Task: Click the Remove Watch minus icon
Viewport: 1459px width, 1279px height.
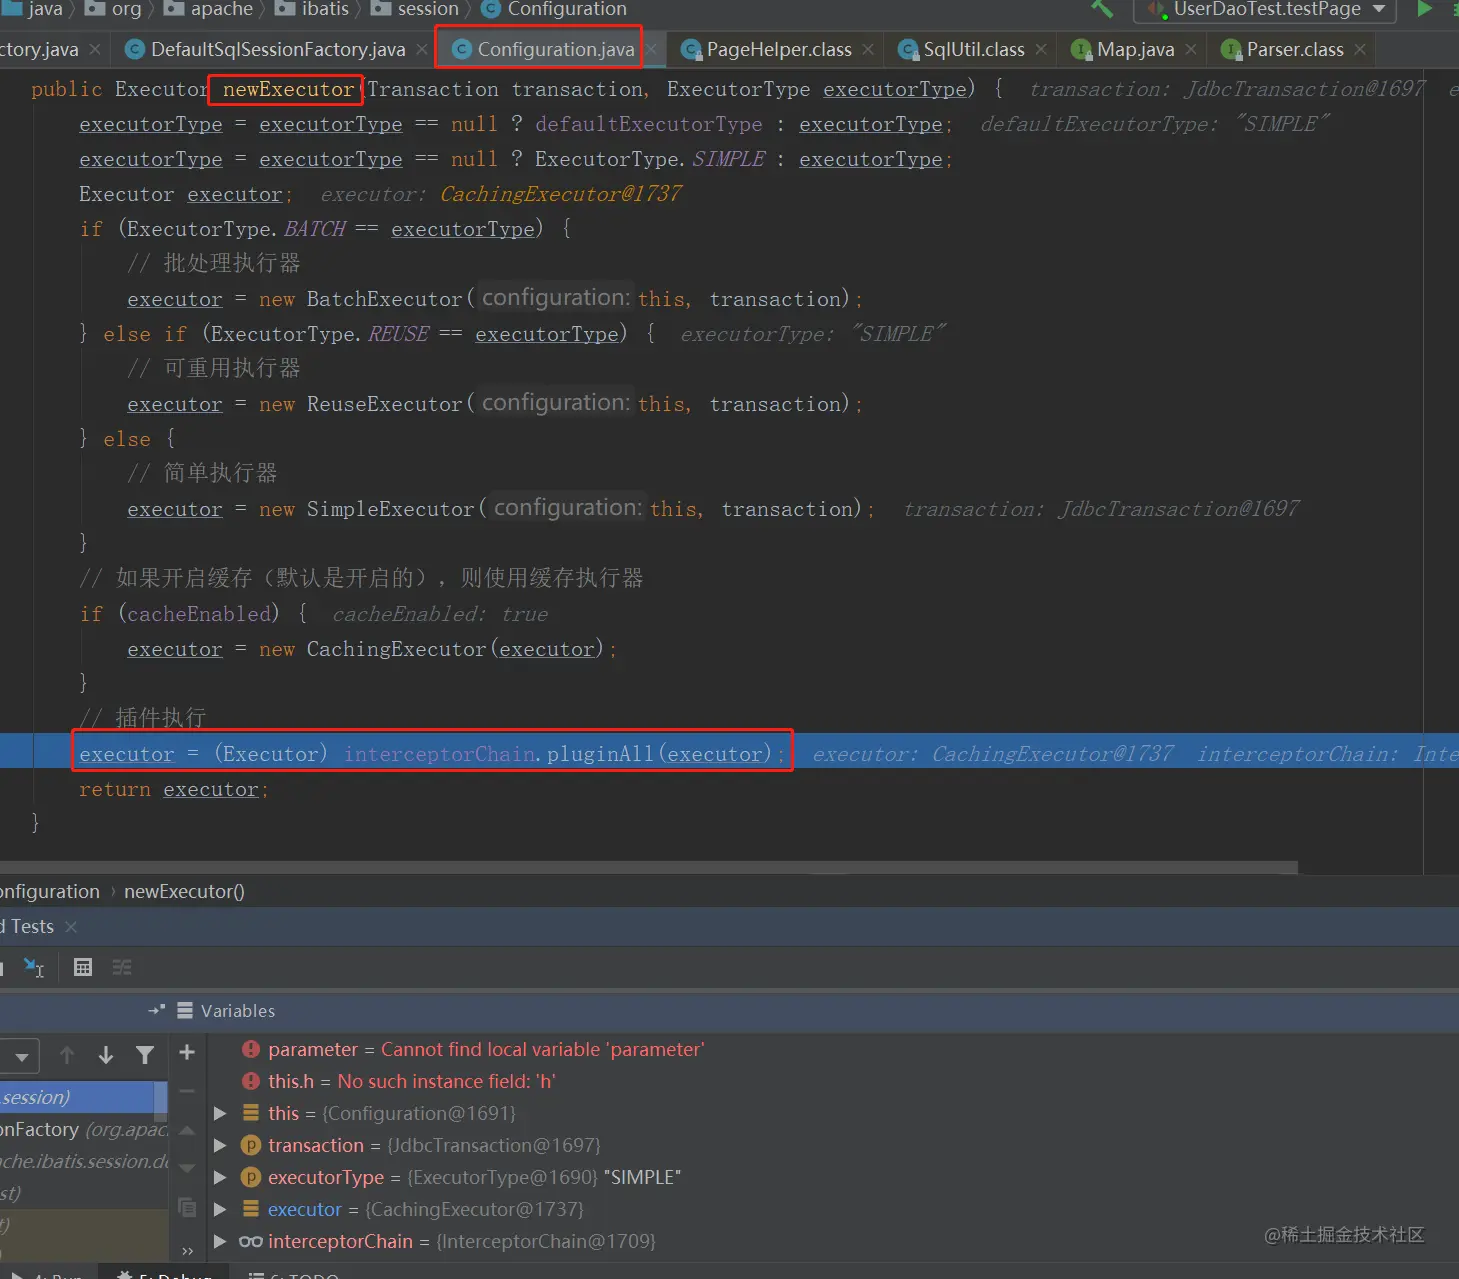Action: pyautogui.click(x=187, y=1091)
